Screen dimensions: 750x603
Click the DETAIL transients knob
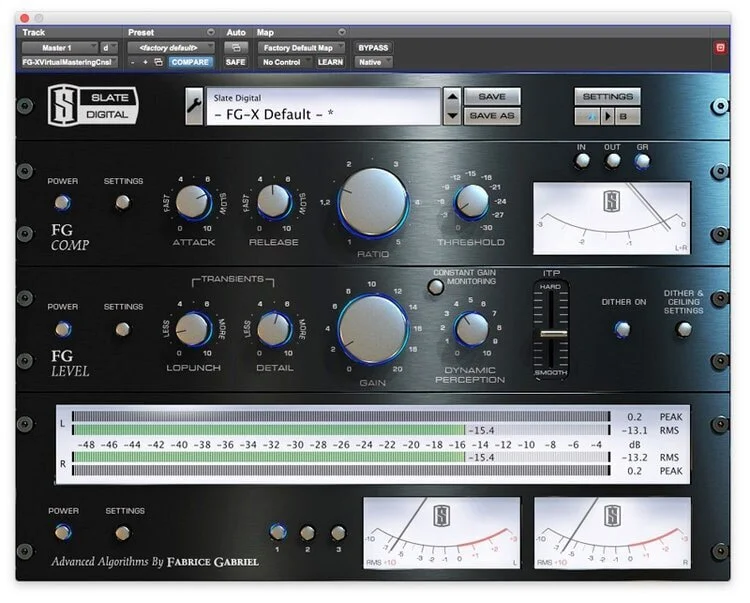(x=274, y=329)
